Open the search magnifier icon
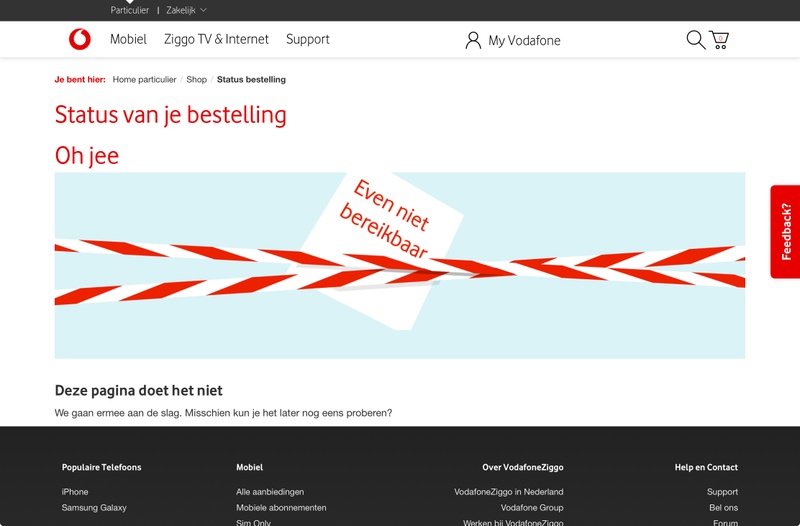The image size is (800, 526). (x=695, y=39)
